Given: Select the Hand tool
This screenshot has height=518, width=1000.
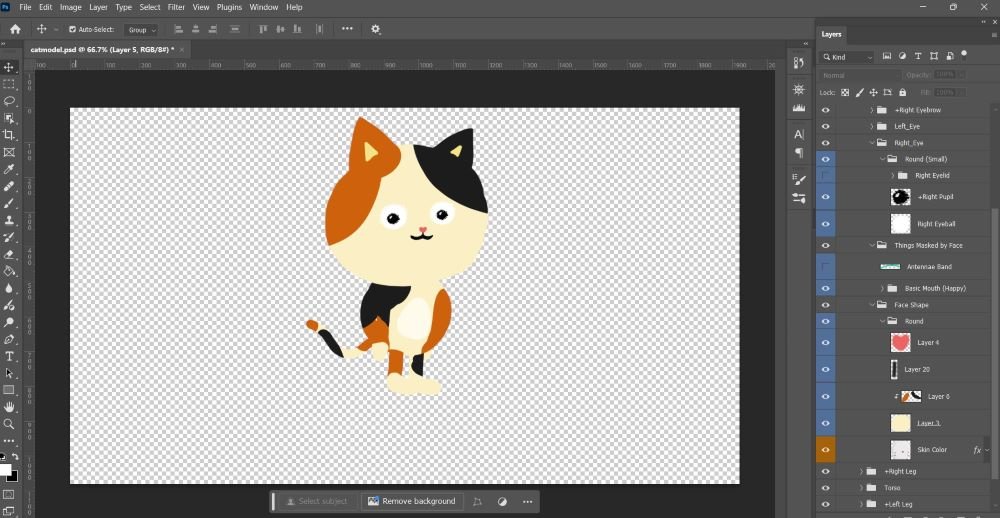Looking at the screenshot, I should (x=9, y=407).
